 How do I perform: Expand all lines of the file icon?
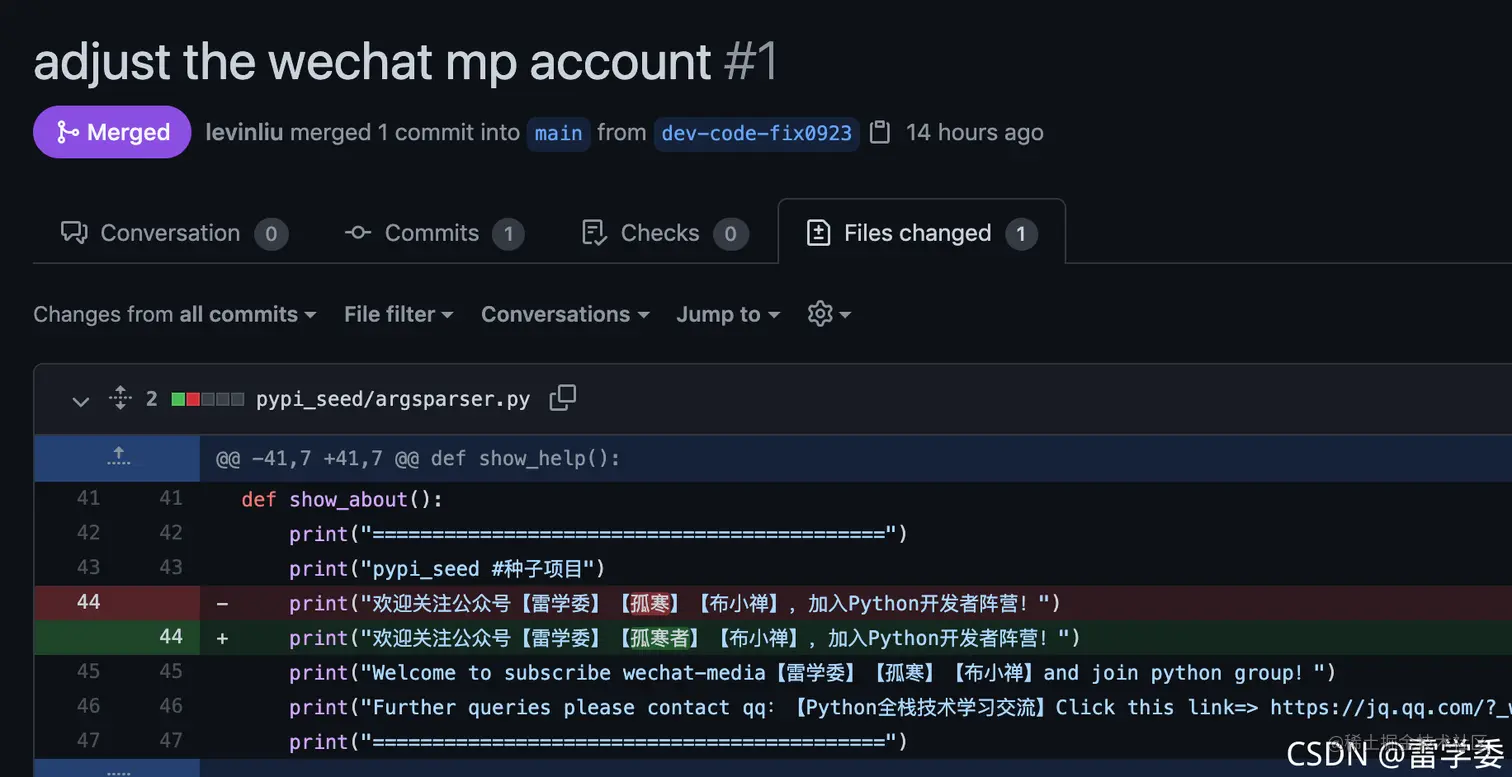(120, 398)
